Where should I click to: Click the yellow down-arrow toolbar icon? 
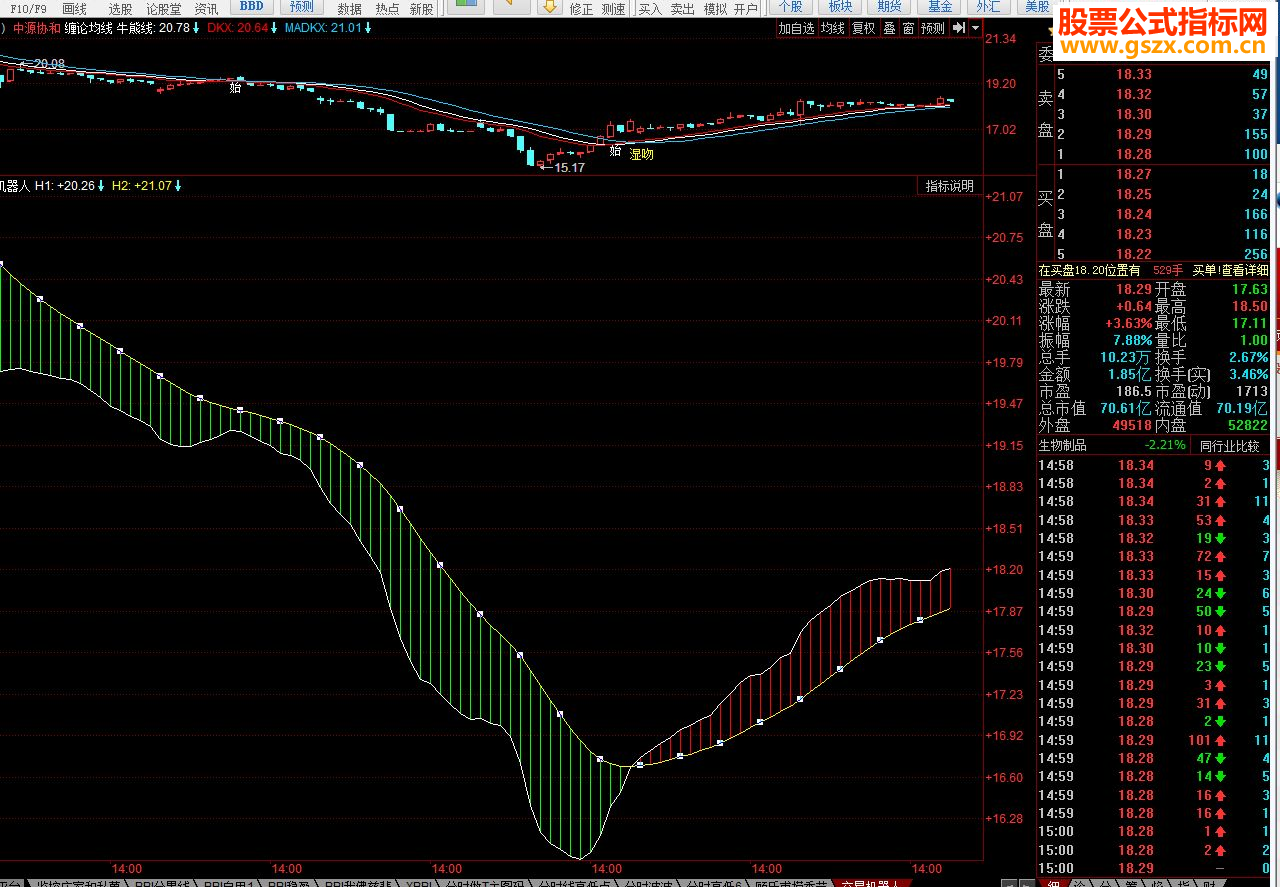549,7
